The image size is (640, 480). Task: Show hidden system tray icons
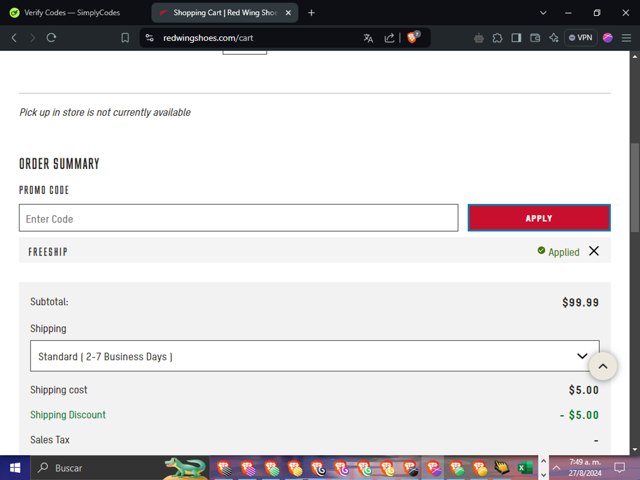[x=556, y=468]
